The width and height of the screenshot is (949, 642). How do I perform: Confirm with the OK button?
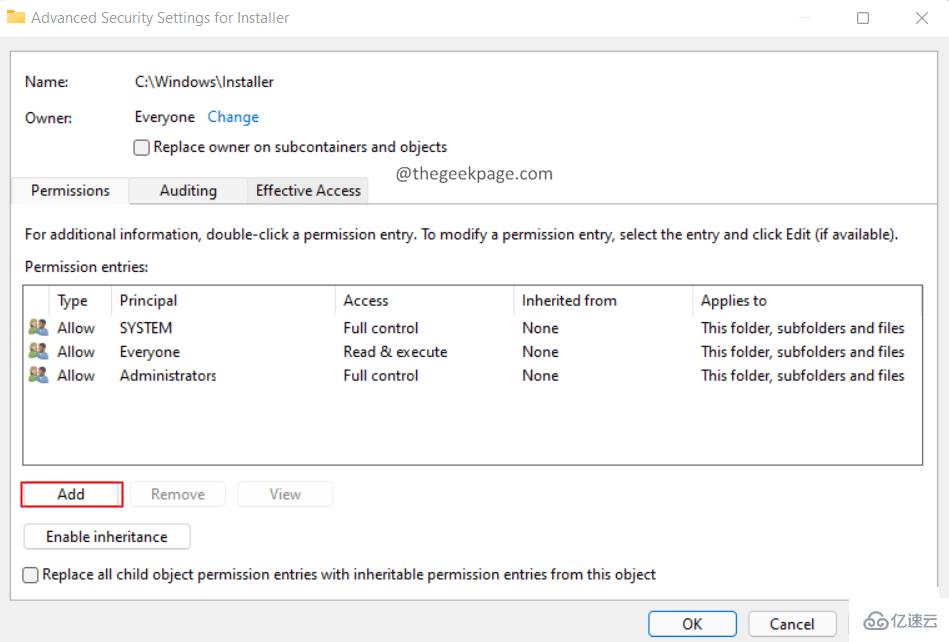692,624
